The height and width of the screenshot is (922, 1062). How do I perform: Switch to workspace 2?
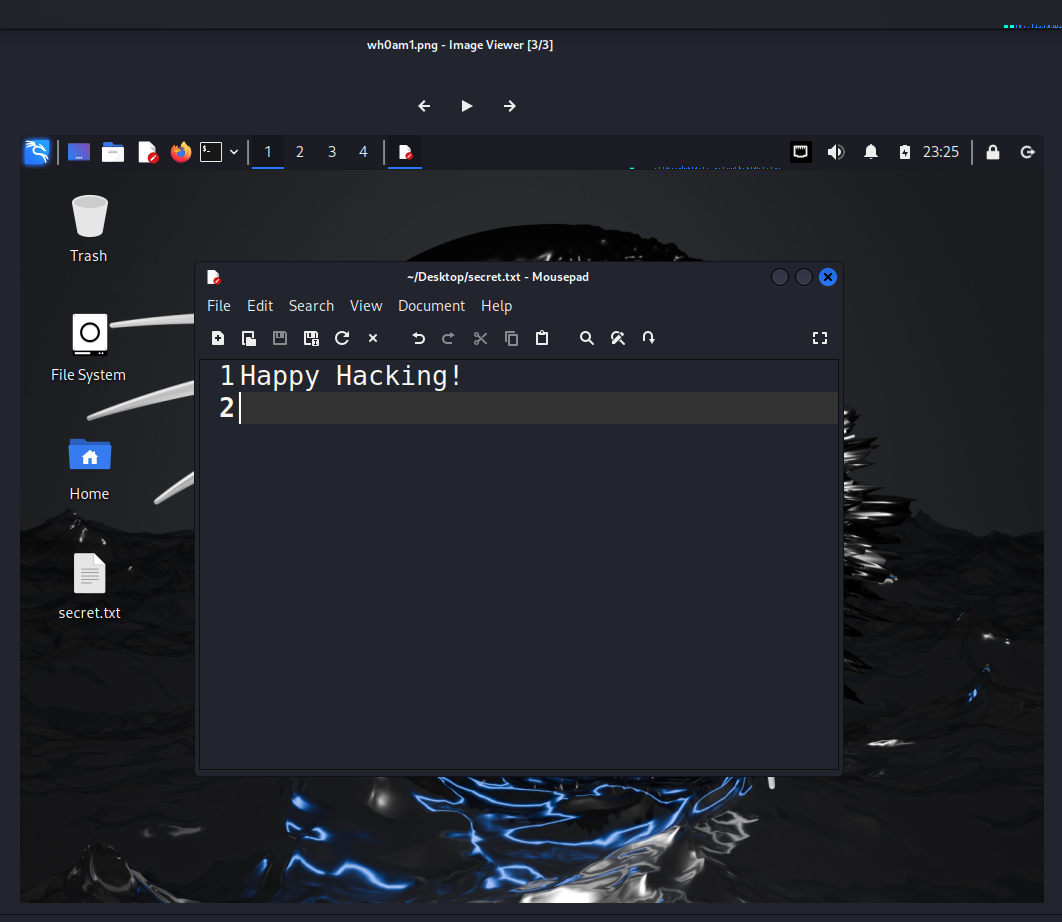click(299, 152)
